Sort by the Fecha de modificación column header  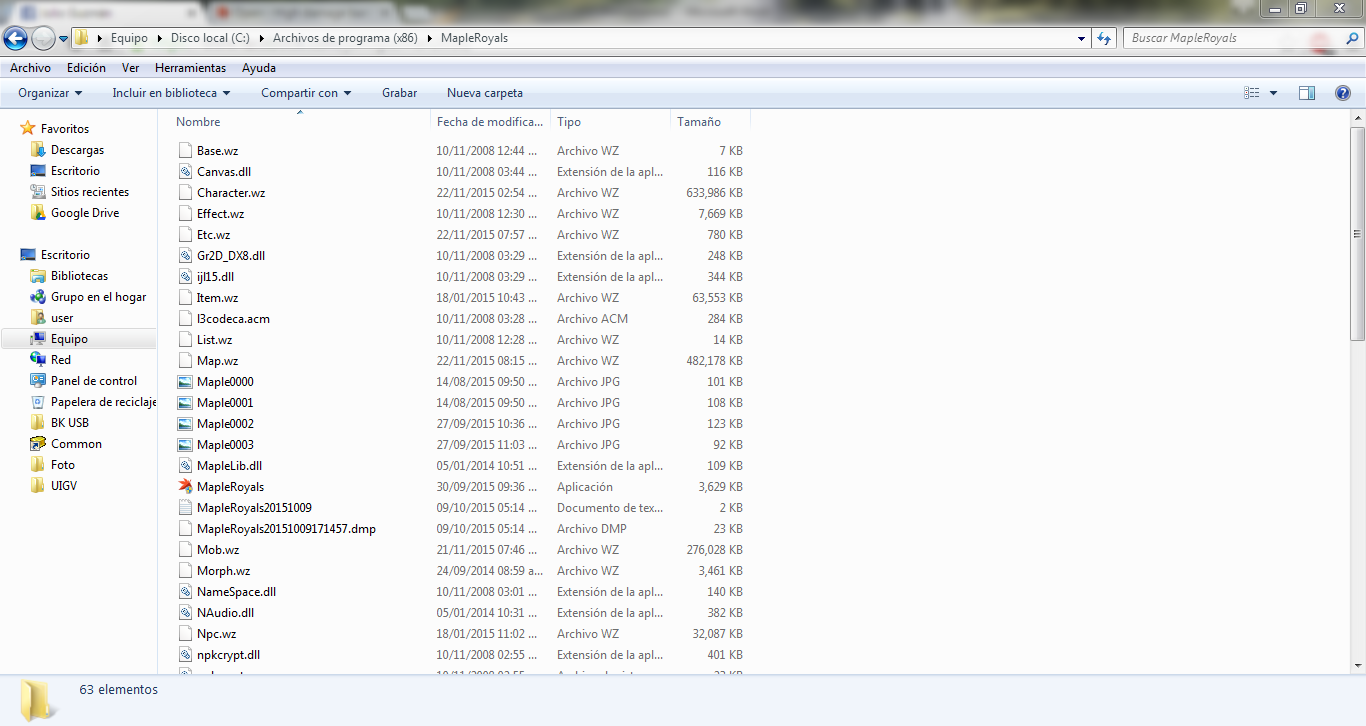click(x=491, y=122)
